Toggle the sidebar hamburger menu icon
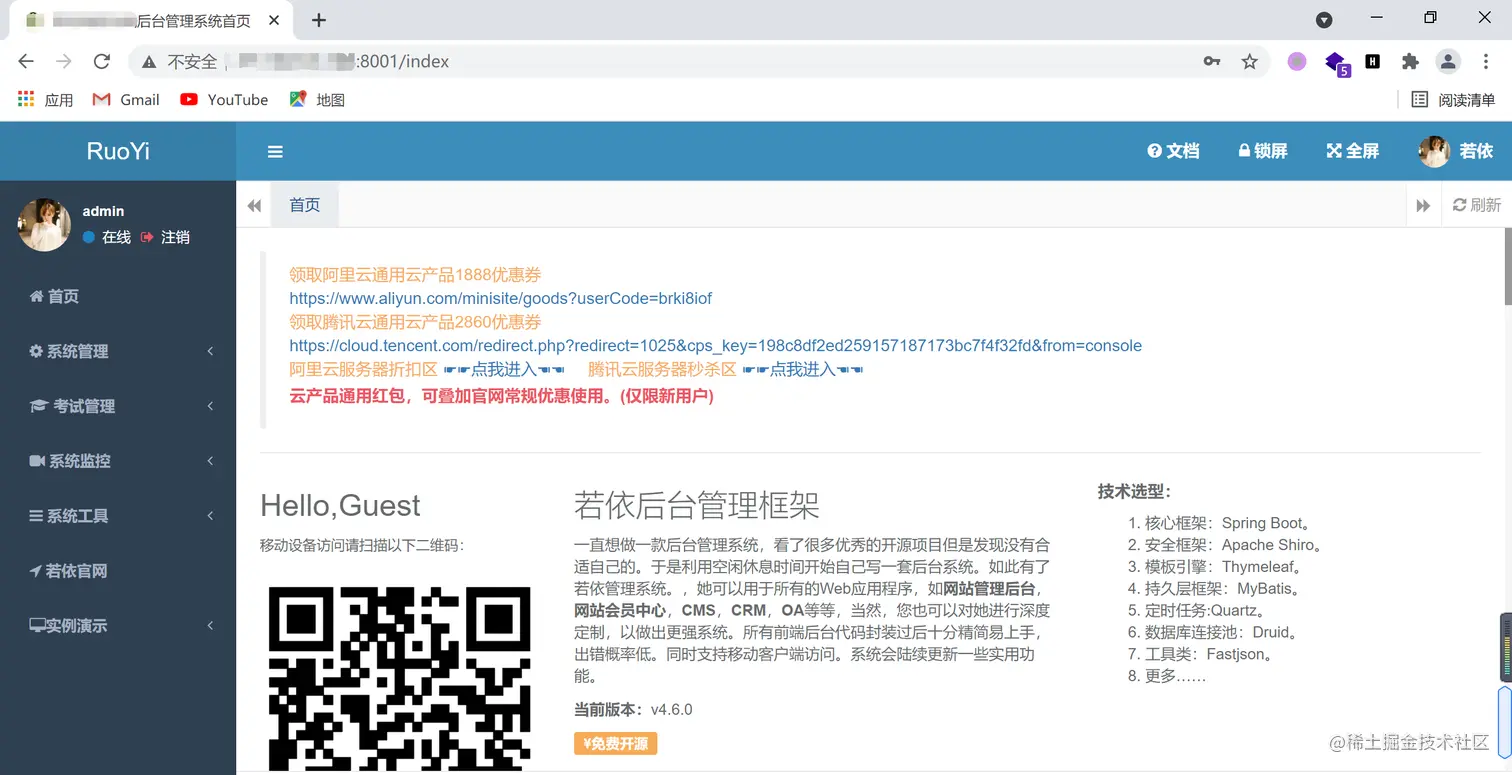Viewport: 1512px width, 775px height. (x=275, y=152)
